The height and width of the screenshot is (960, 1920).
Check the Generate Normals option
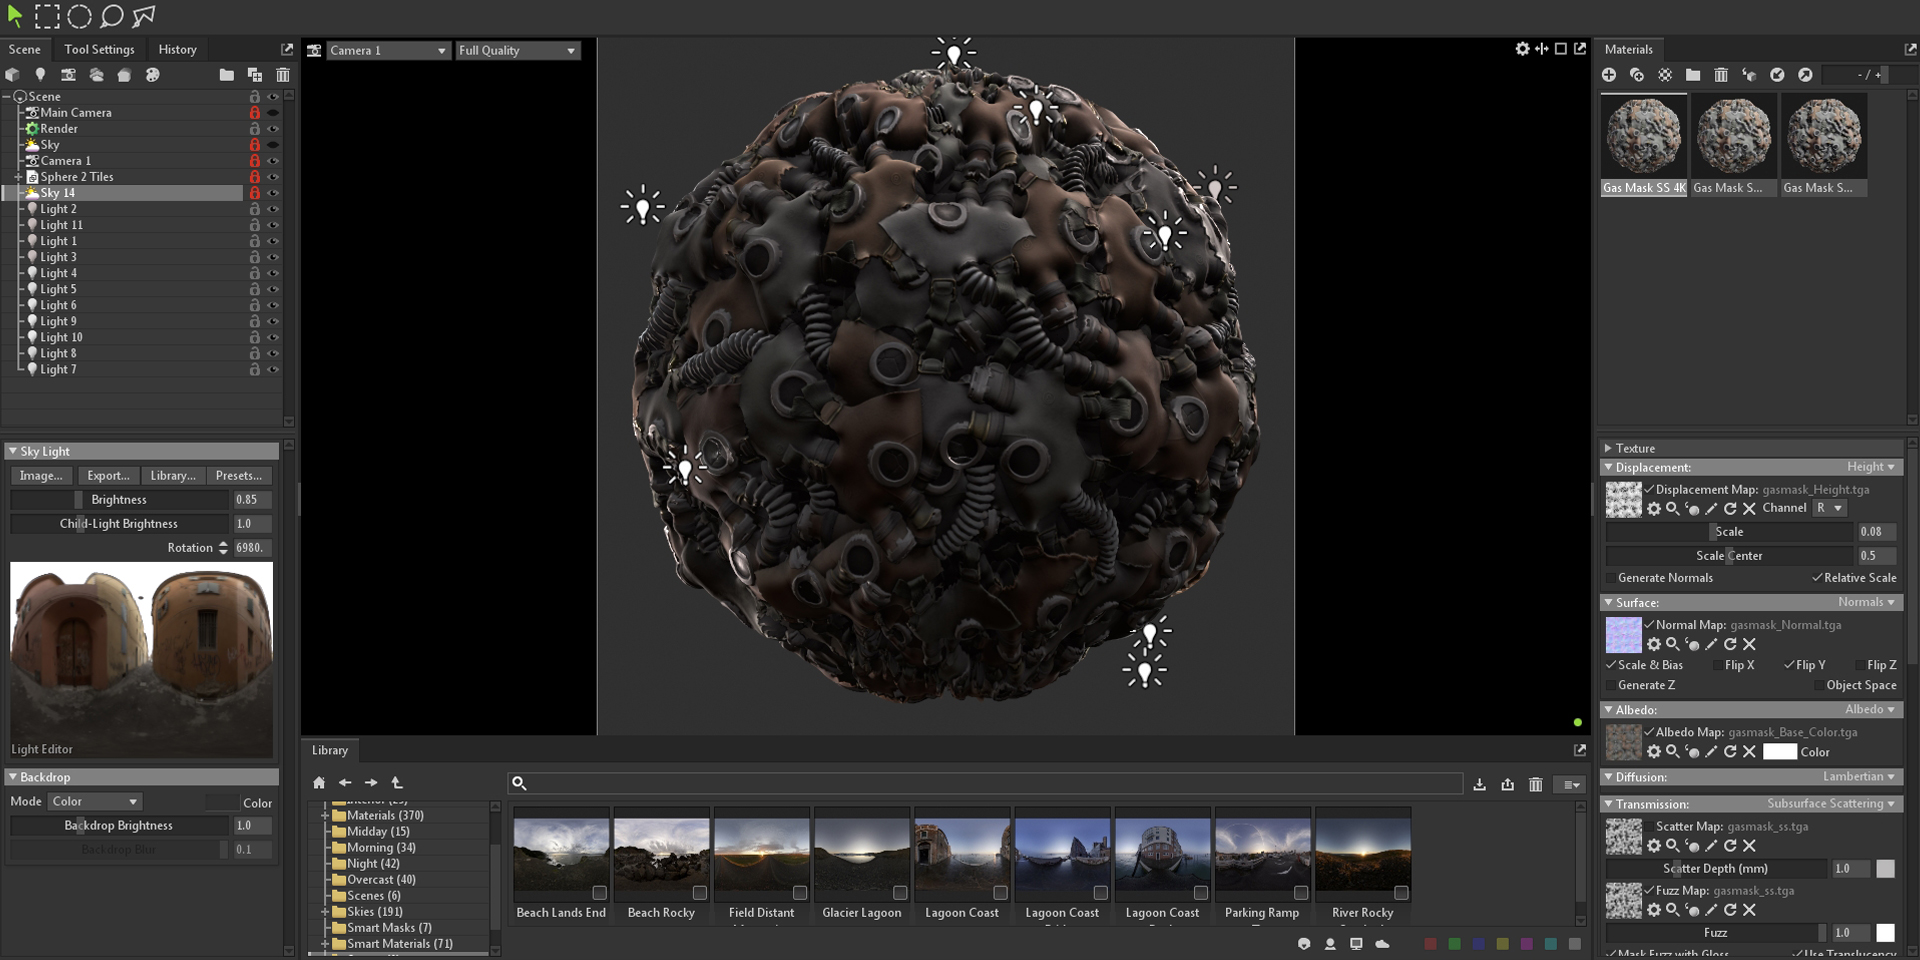pos(1611,578)
